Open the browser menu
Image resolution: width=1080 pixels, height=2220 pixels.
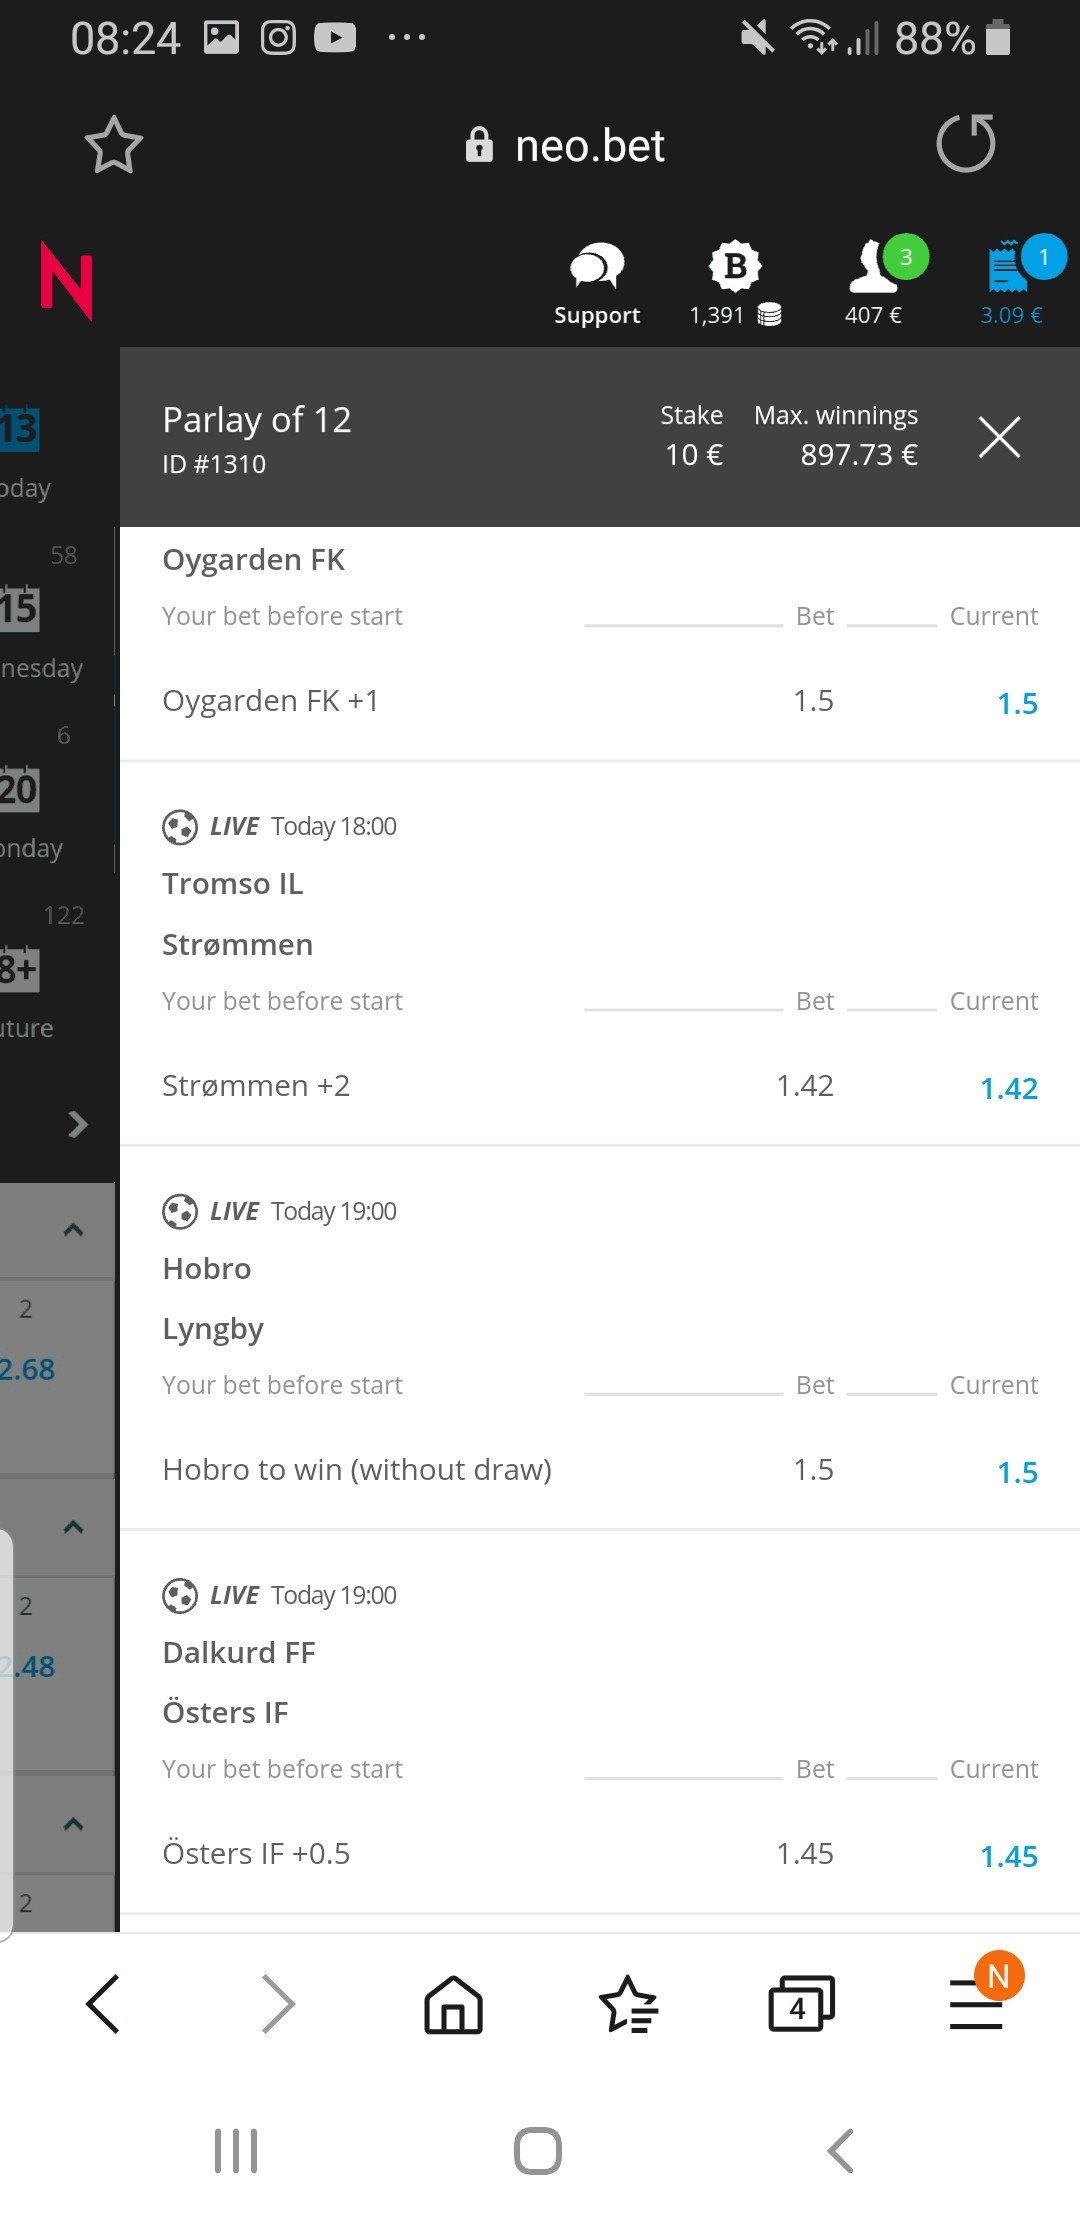click(976, 2004)
